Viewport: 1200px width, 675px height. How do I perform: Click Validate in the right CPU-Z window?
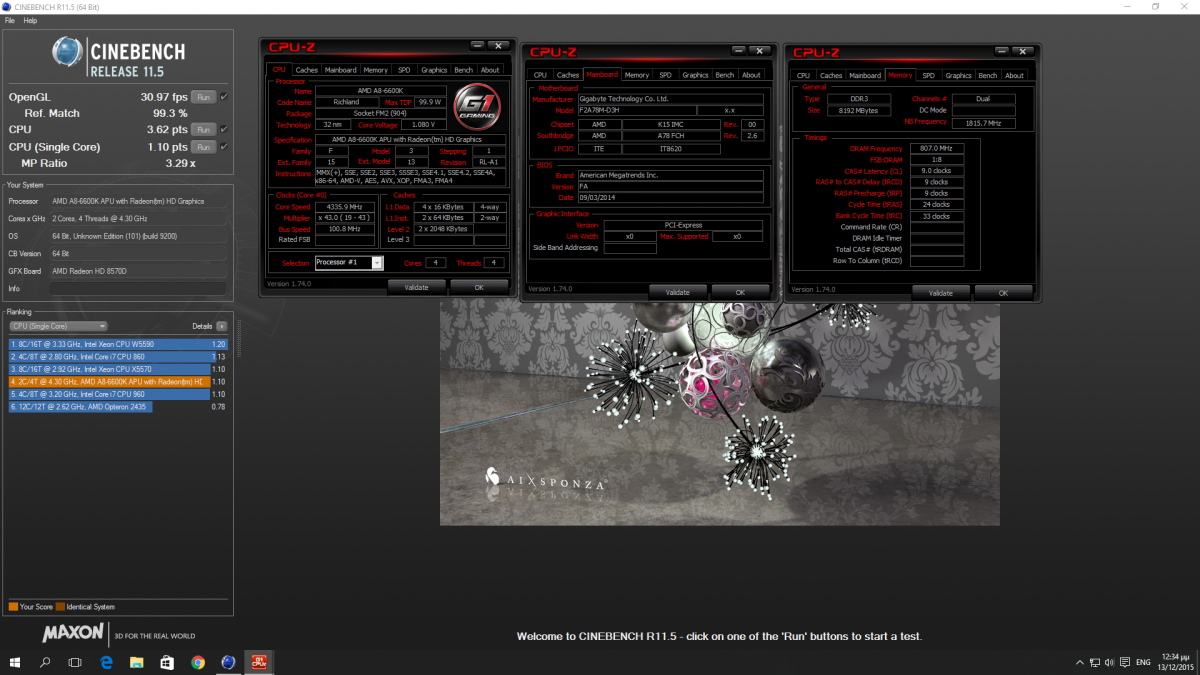point(941,293)
